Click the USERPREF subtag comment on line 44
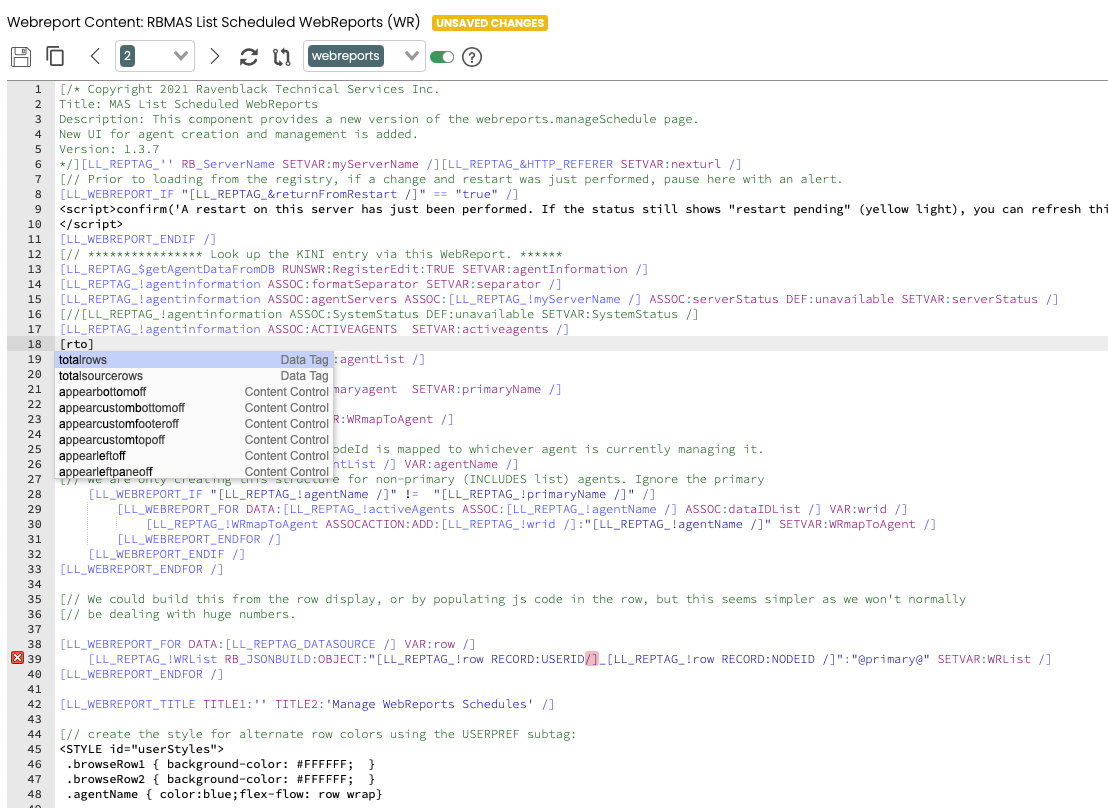Viewport: 1108px width, 808px height. [318, 734]
